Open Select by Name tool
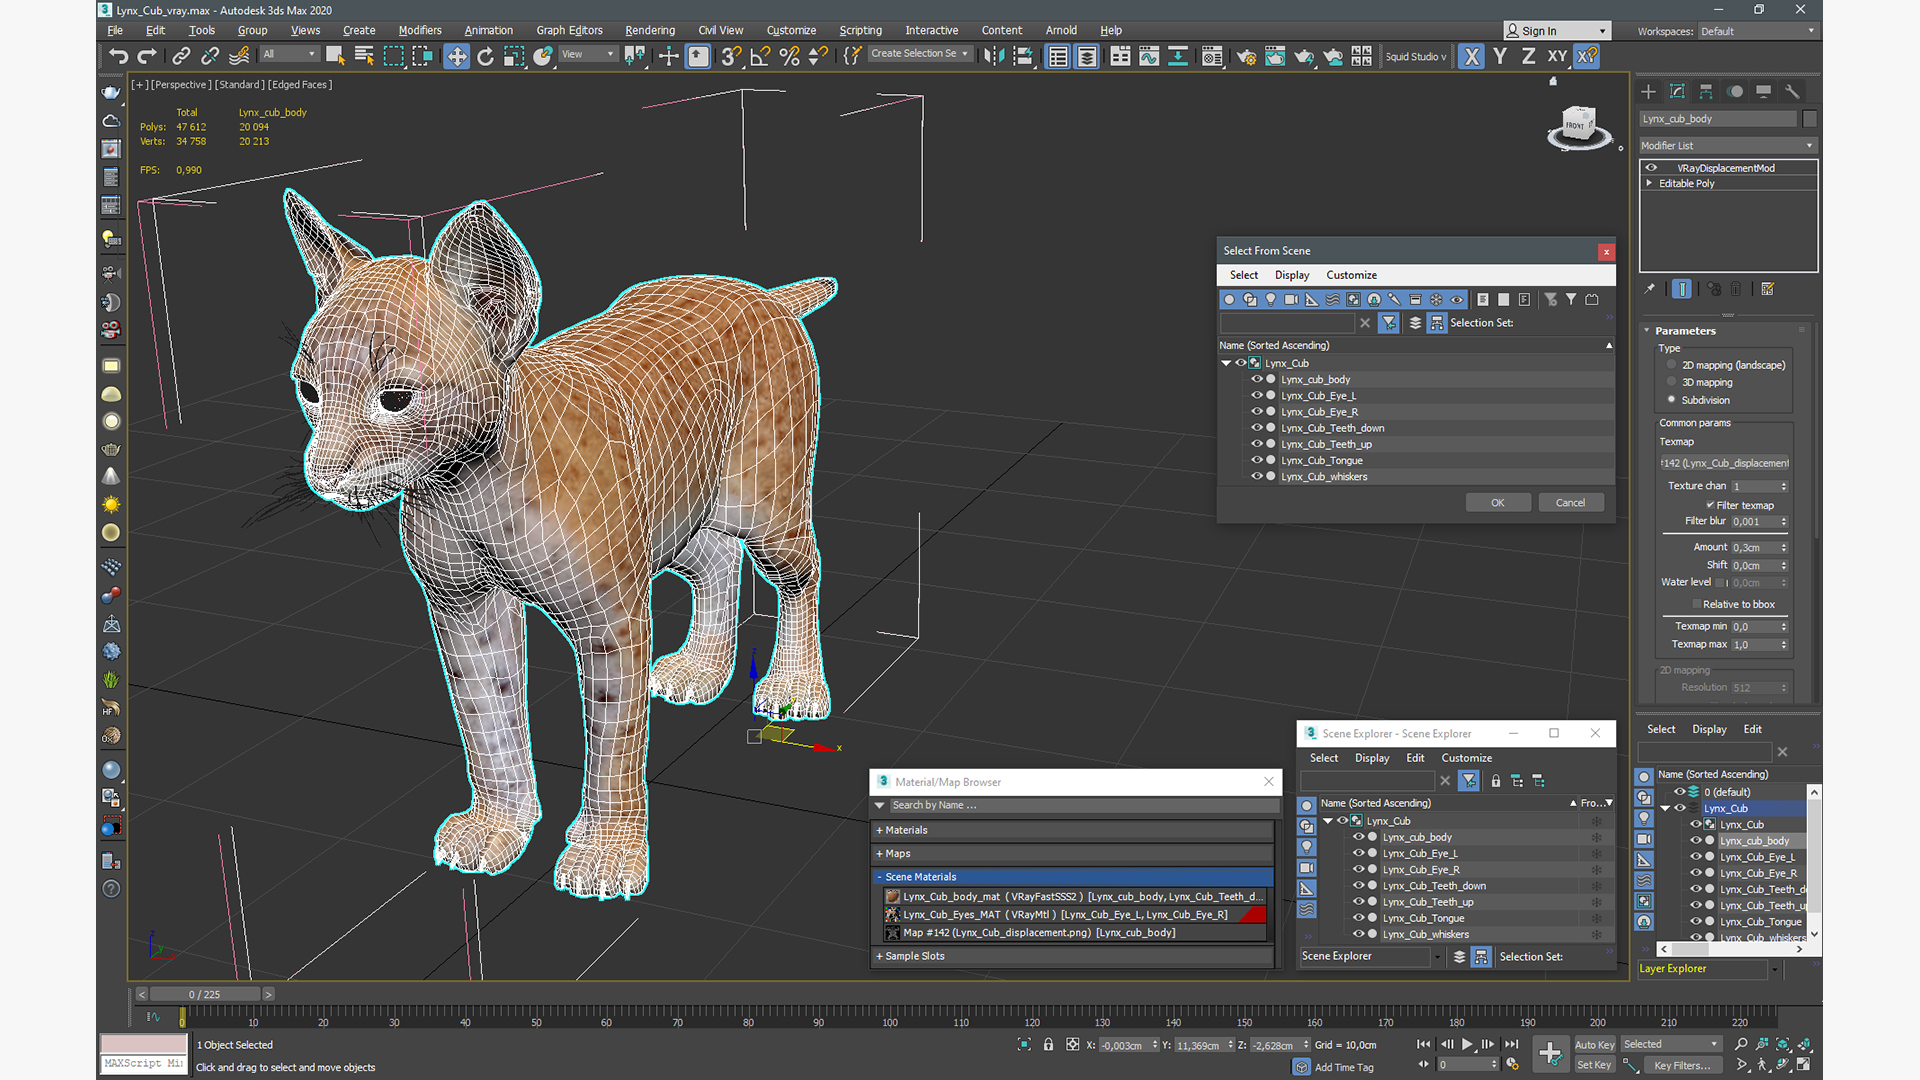Screen dimensions: 1920x1080 [364, 56]
